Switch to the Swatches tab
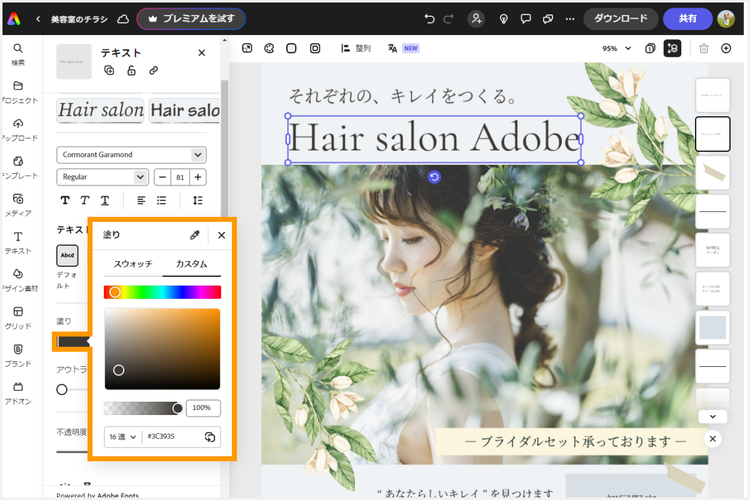 click(x=133, y=264)
